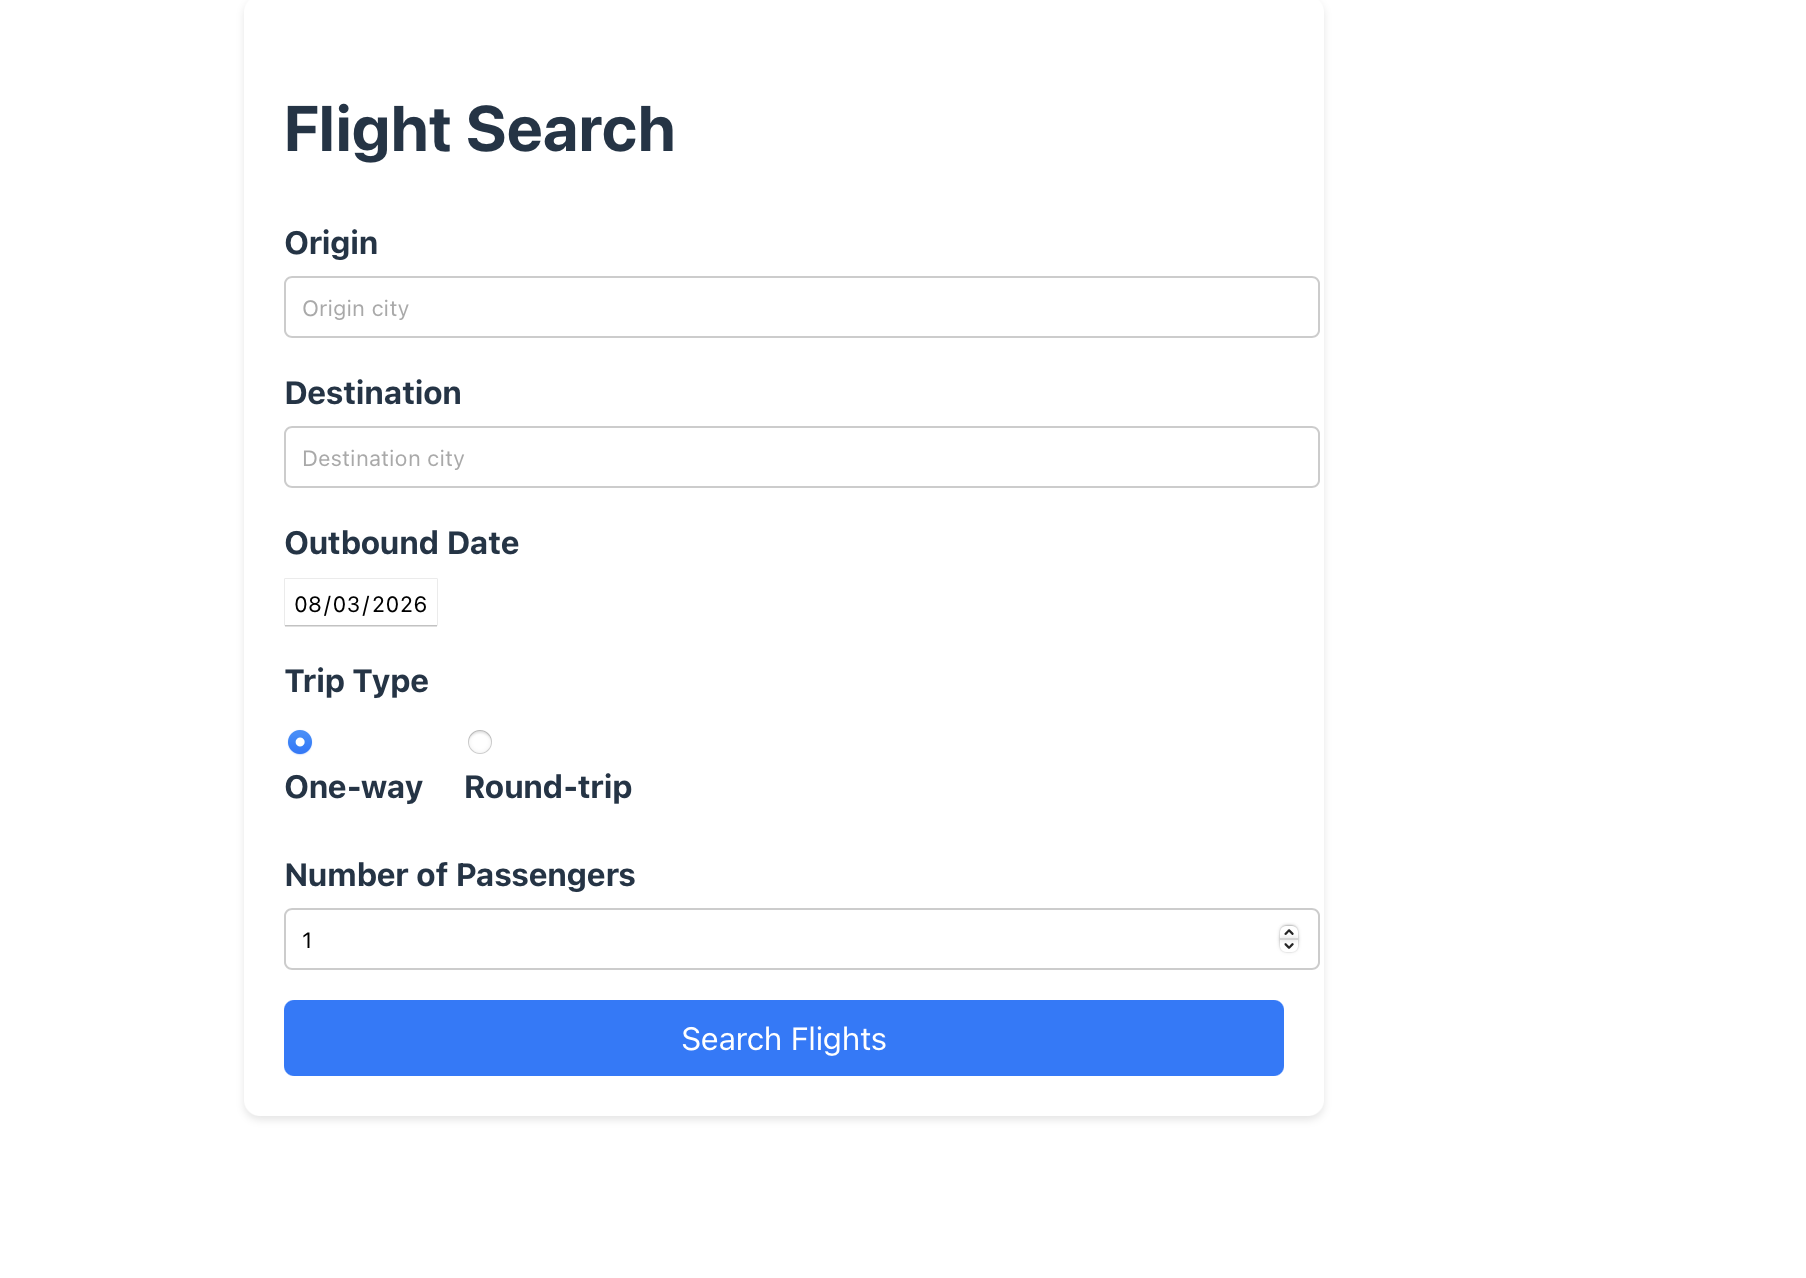Screen dimensions: 1806x1278
Task: Select the year 2026 in Outbound Date
Action: [400, 605]
